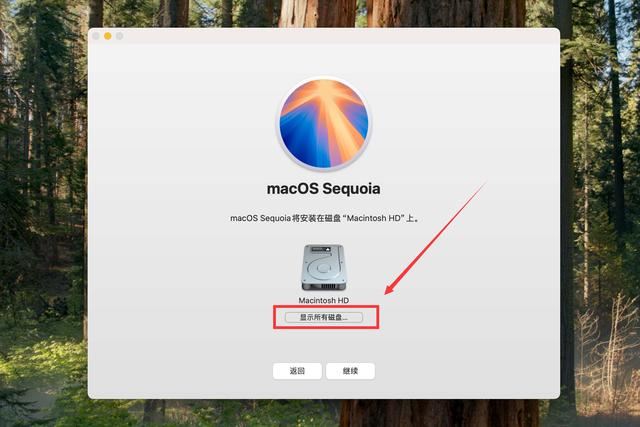The height and width of the screenshot is (427, 640).
Task: Show all disks via 显示所有磁盘 button
Action: [x=324, y=317]
